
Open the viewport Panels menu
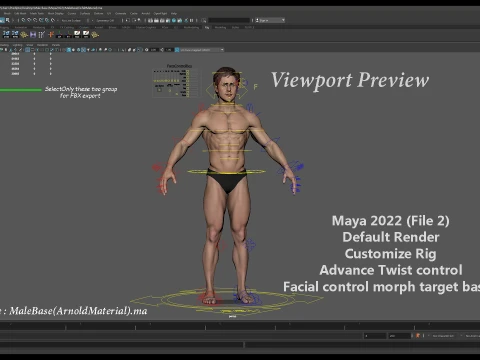(56, 45)
